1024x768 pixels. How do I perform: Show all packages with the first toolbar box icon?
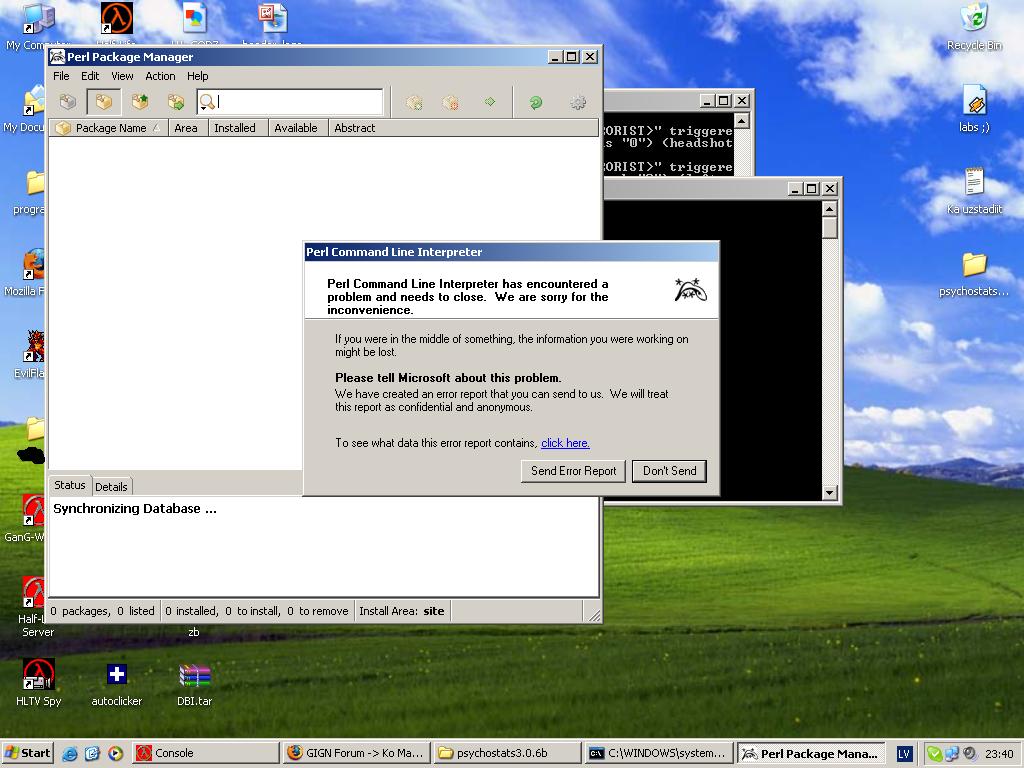point(68,102)
